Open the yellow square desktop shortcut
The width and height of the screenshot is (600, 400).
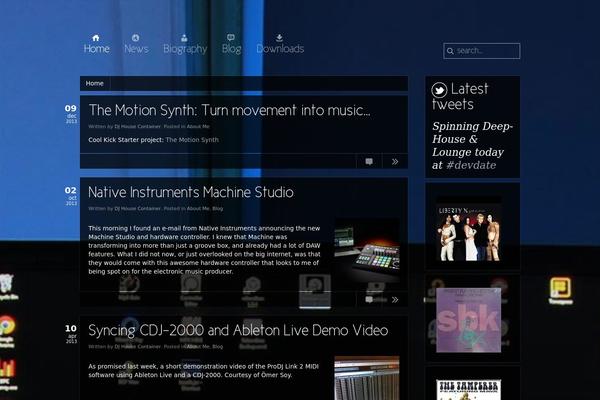point(561,291)
